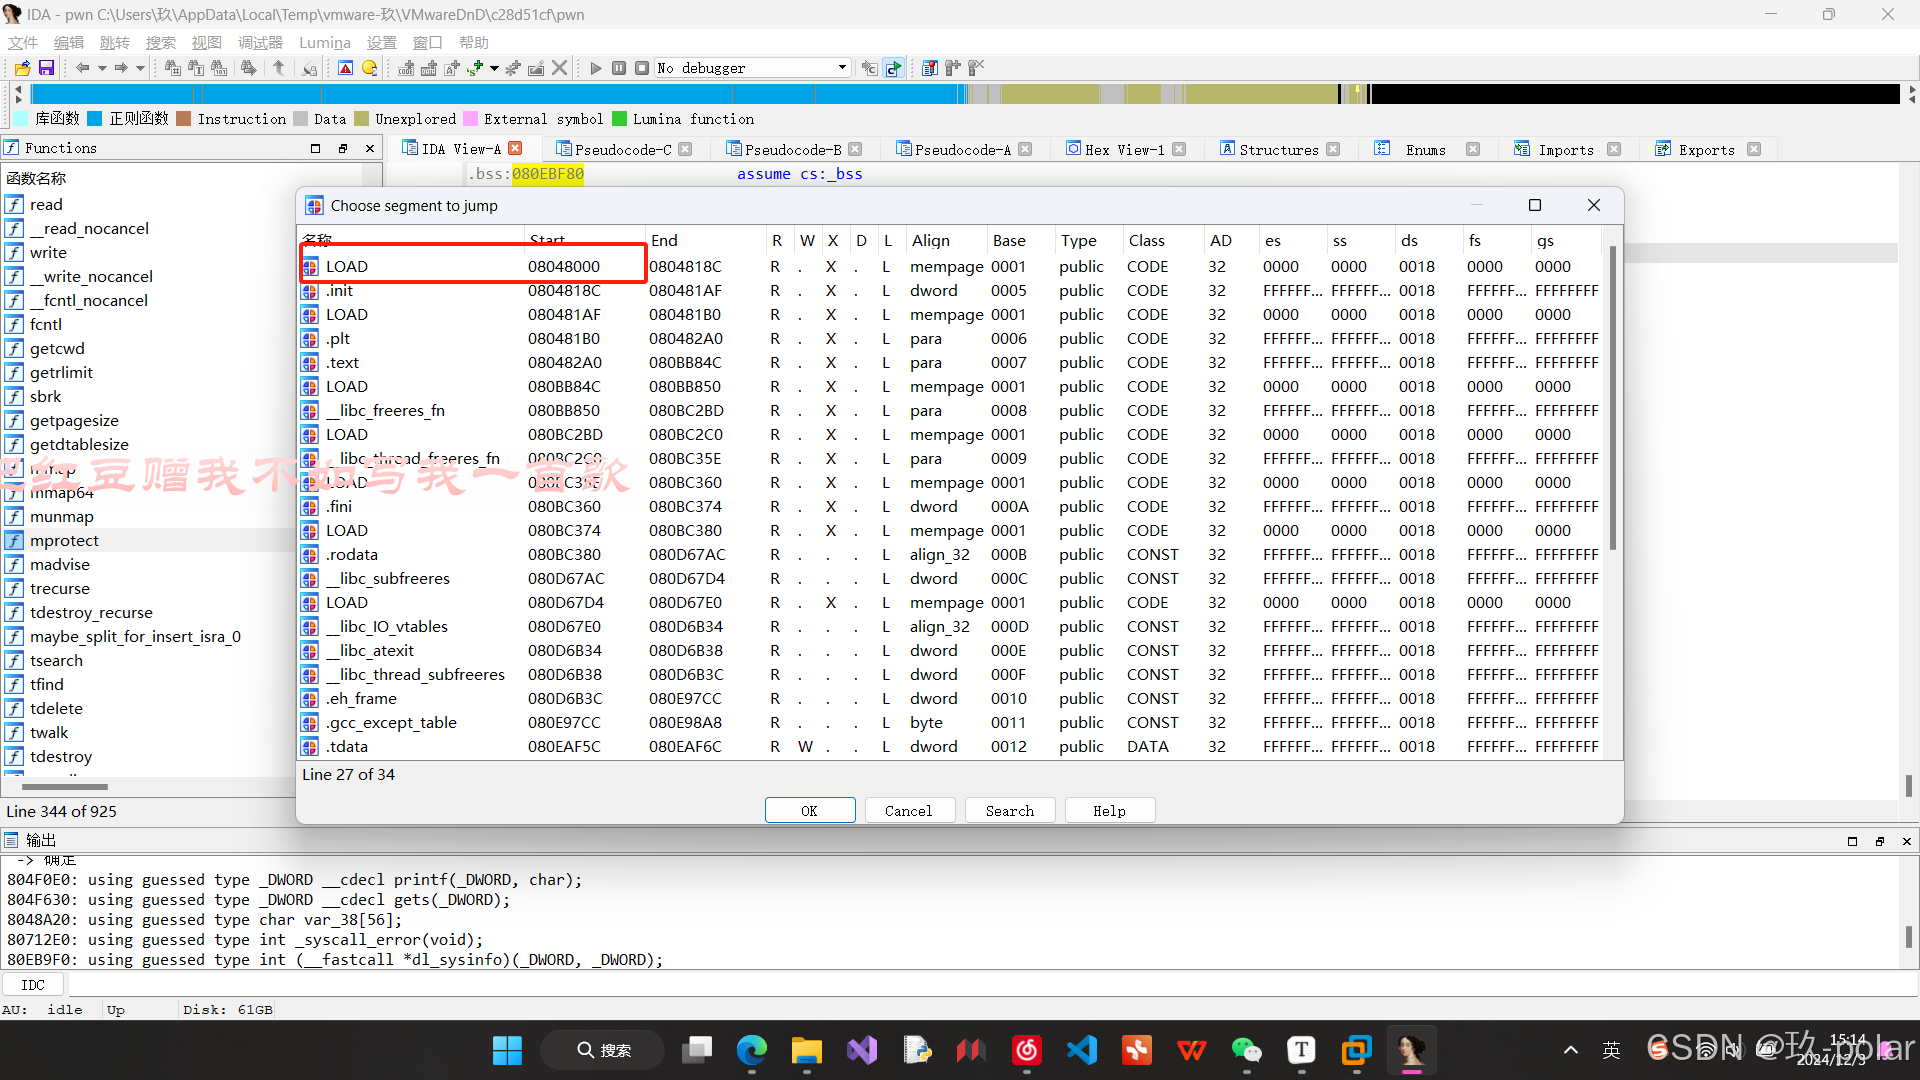
Task: Click the IDC button in the output bar
Action: click(33, 985)
